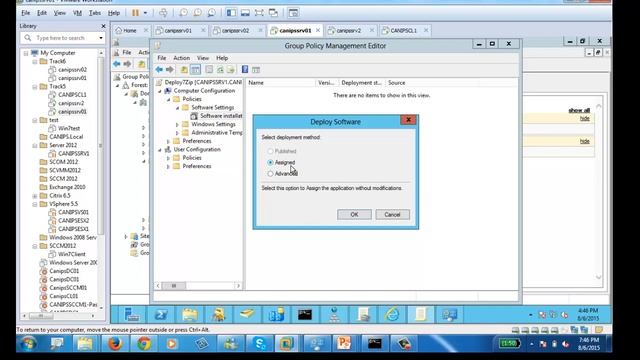Select the Published radio option
The image size is (640, 360).
click(x=270, y=151)
